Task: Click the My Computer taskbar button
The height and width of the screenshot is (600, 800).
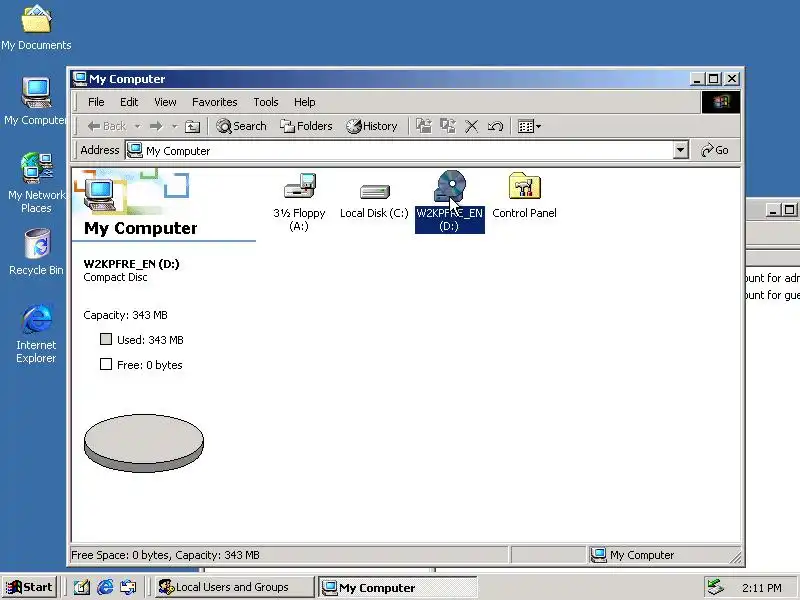Action: pyautogui.click(x=398, y=587)
